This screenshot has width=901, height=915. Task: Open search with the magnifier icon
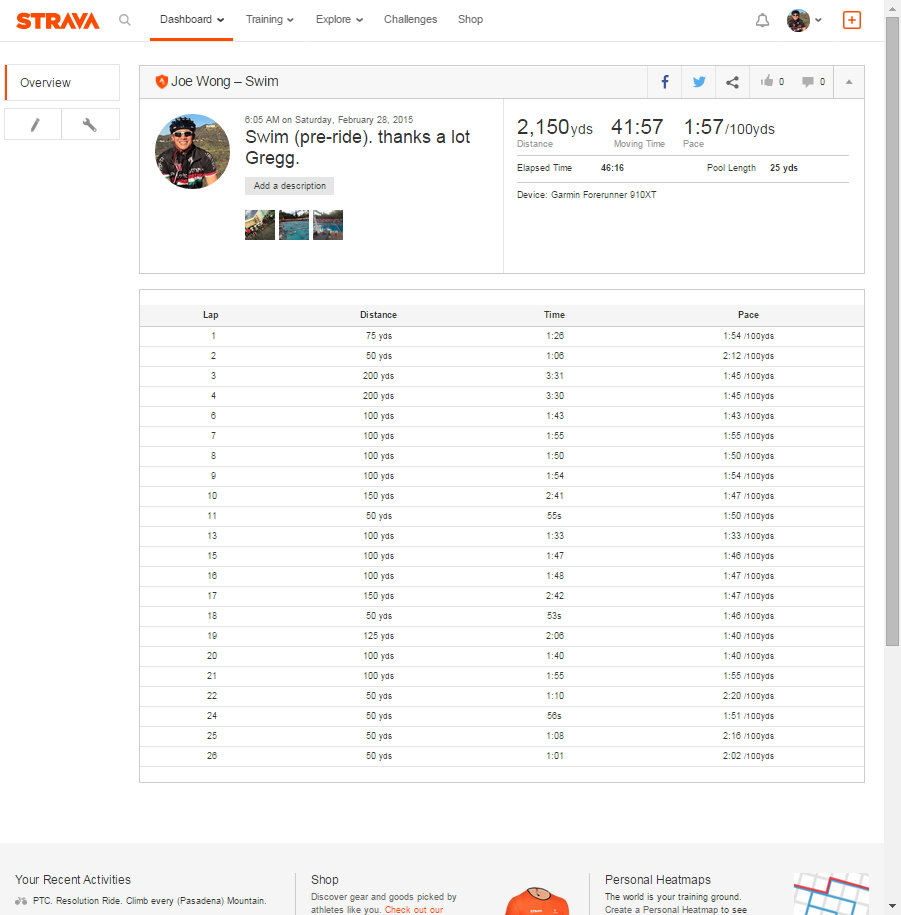[125, 19]
